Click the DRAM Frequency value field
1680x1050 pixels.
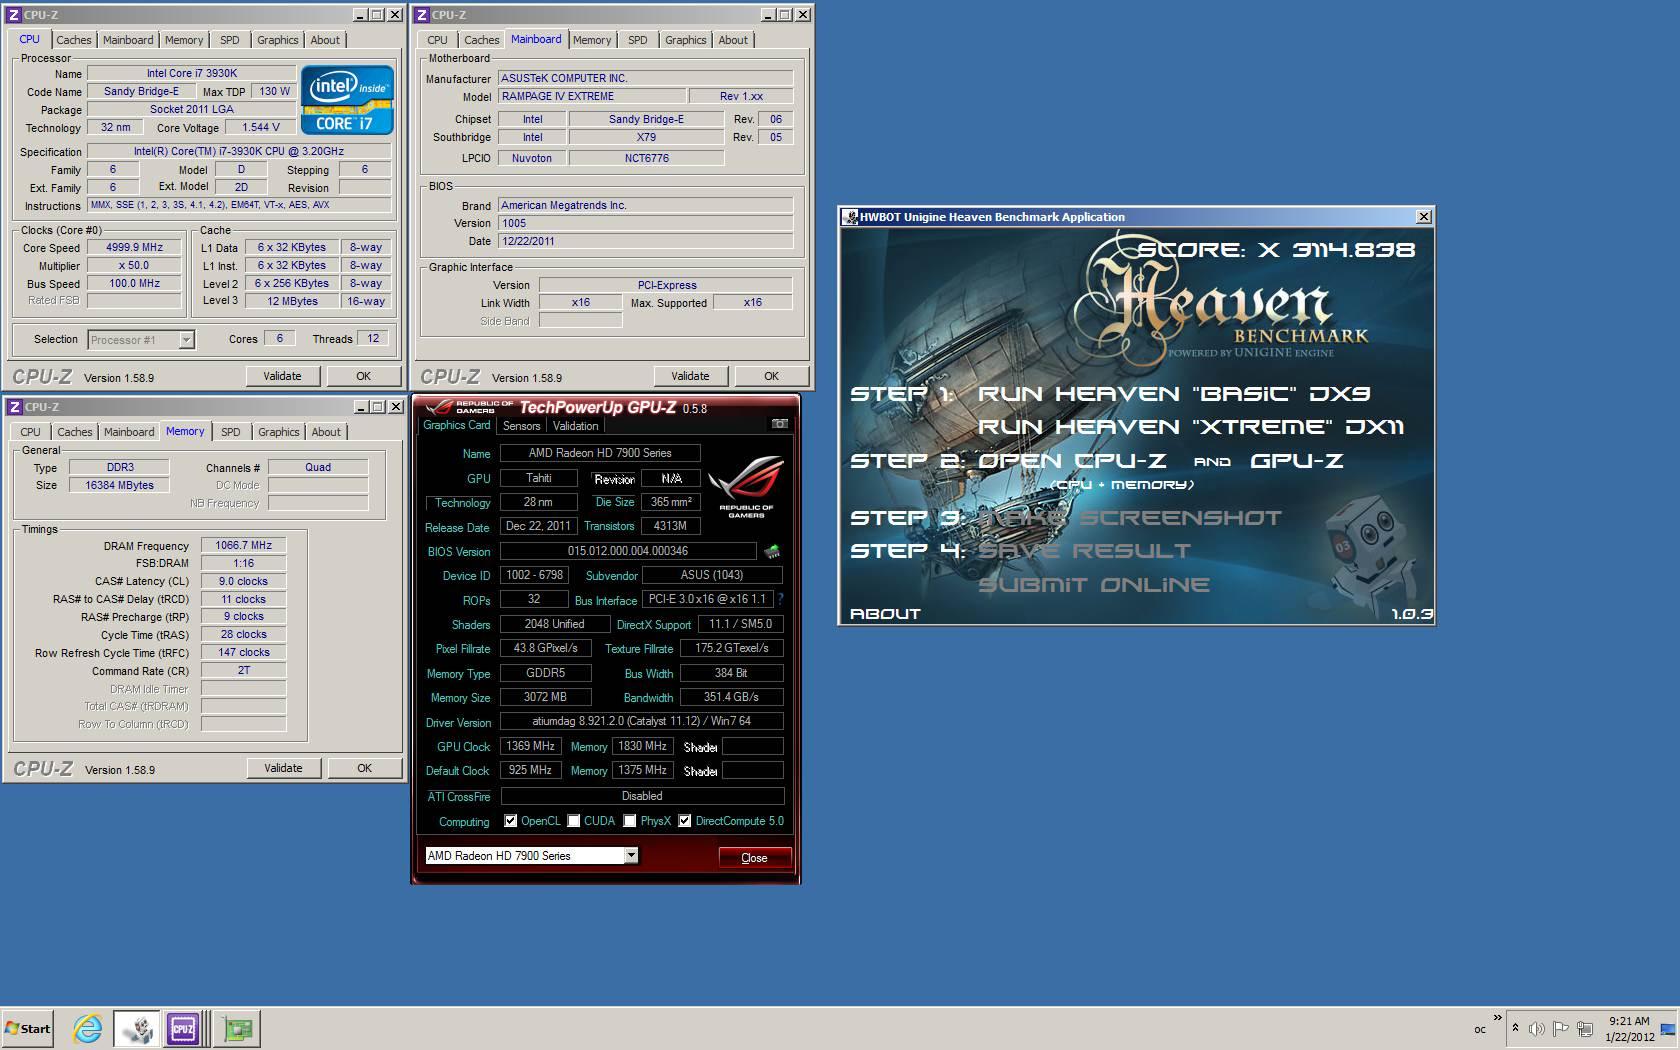243,546
